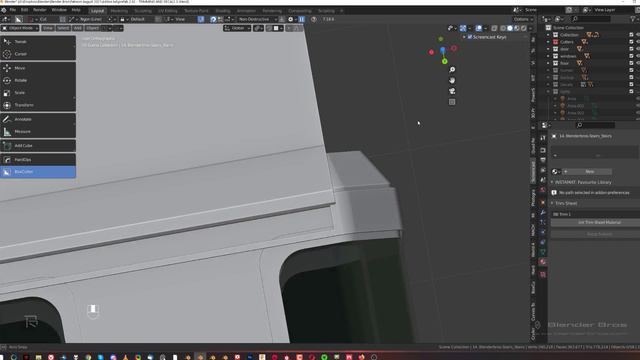This screenshot has width=640, height=360.
Task: Open the Object Mode dropdown
Action: [x=20, y=28]
